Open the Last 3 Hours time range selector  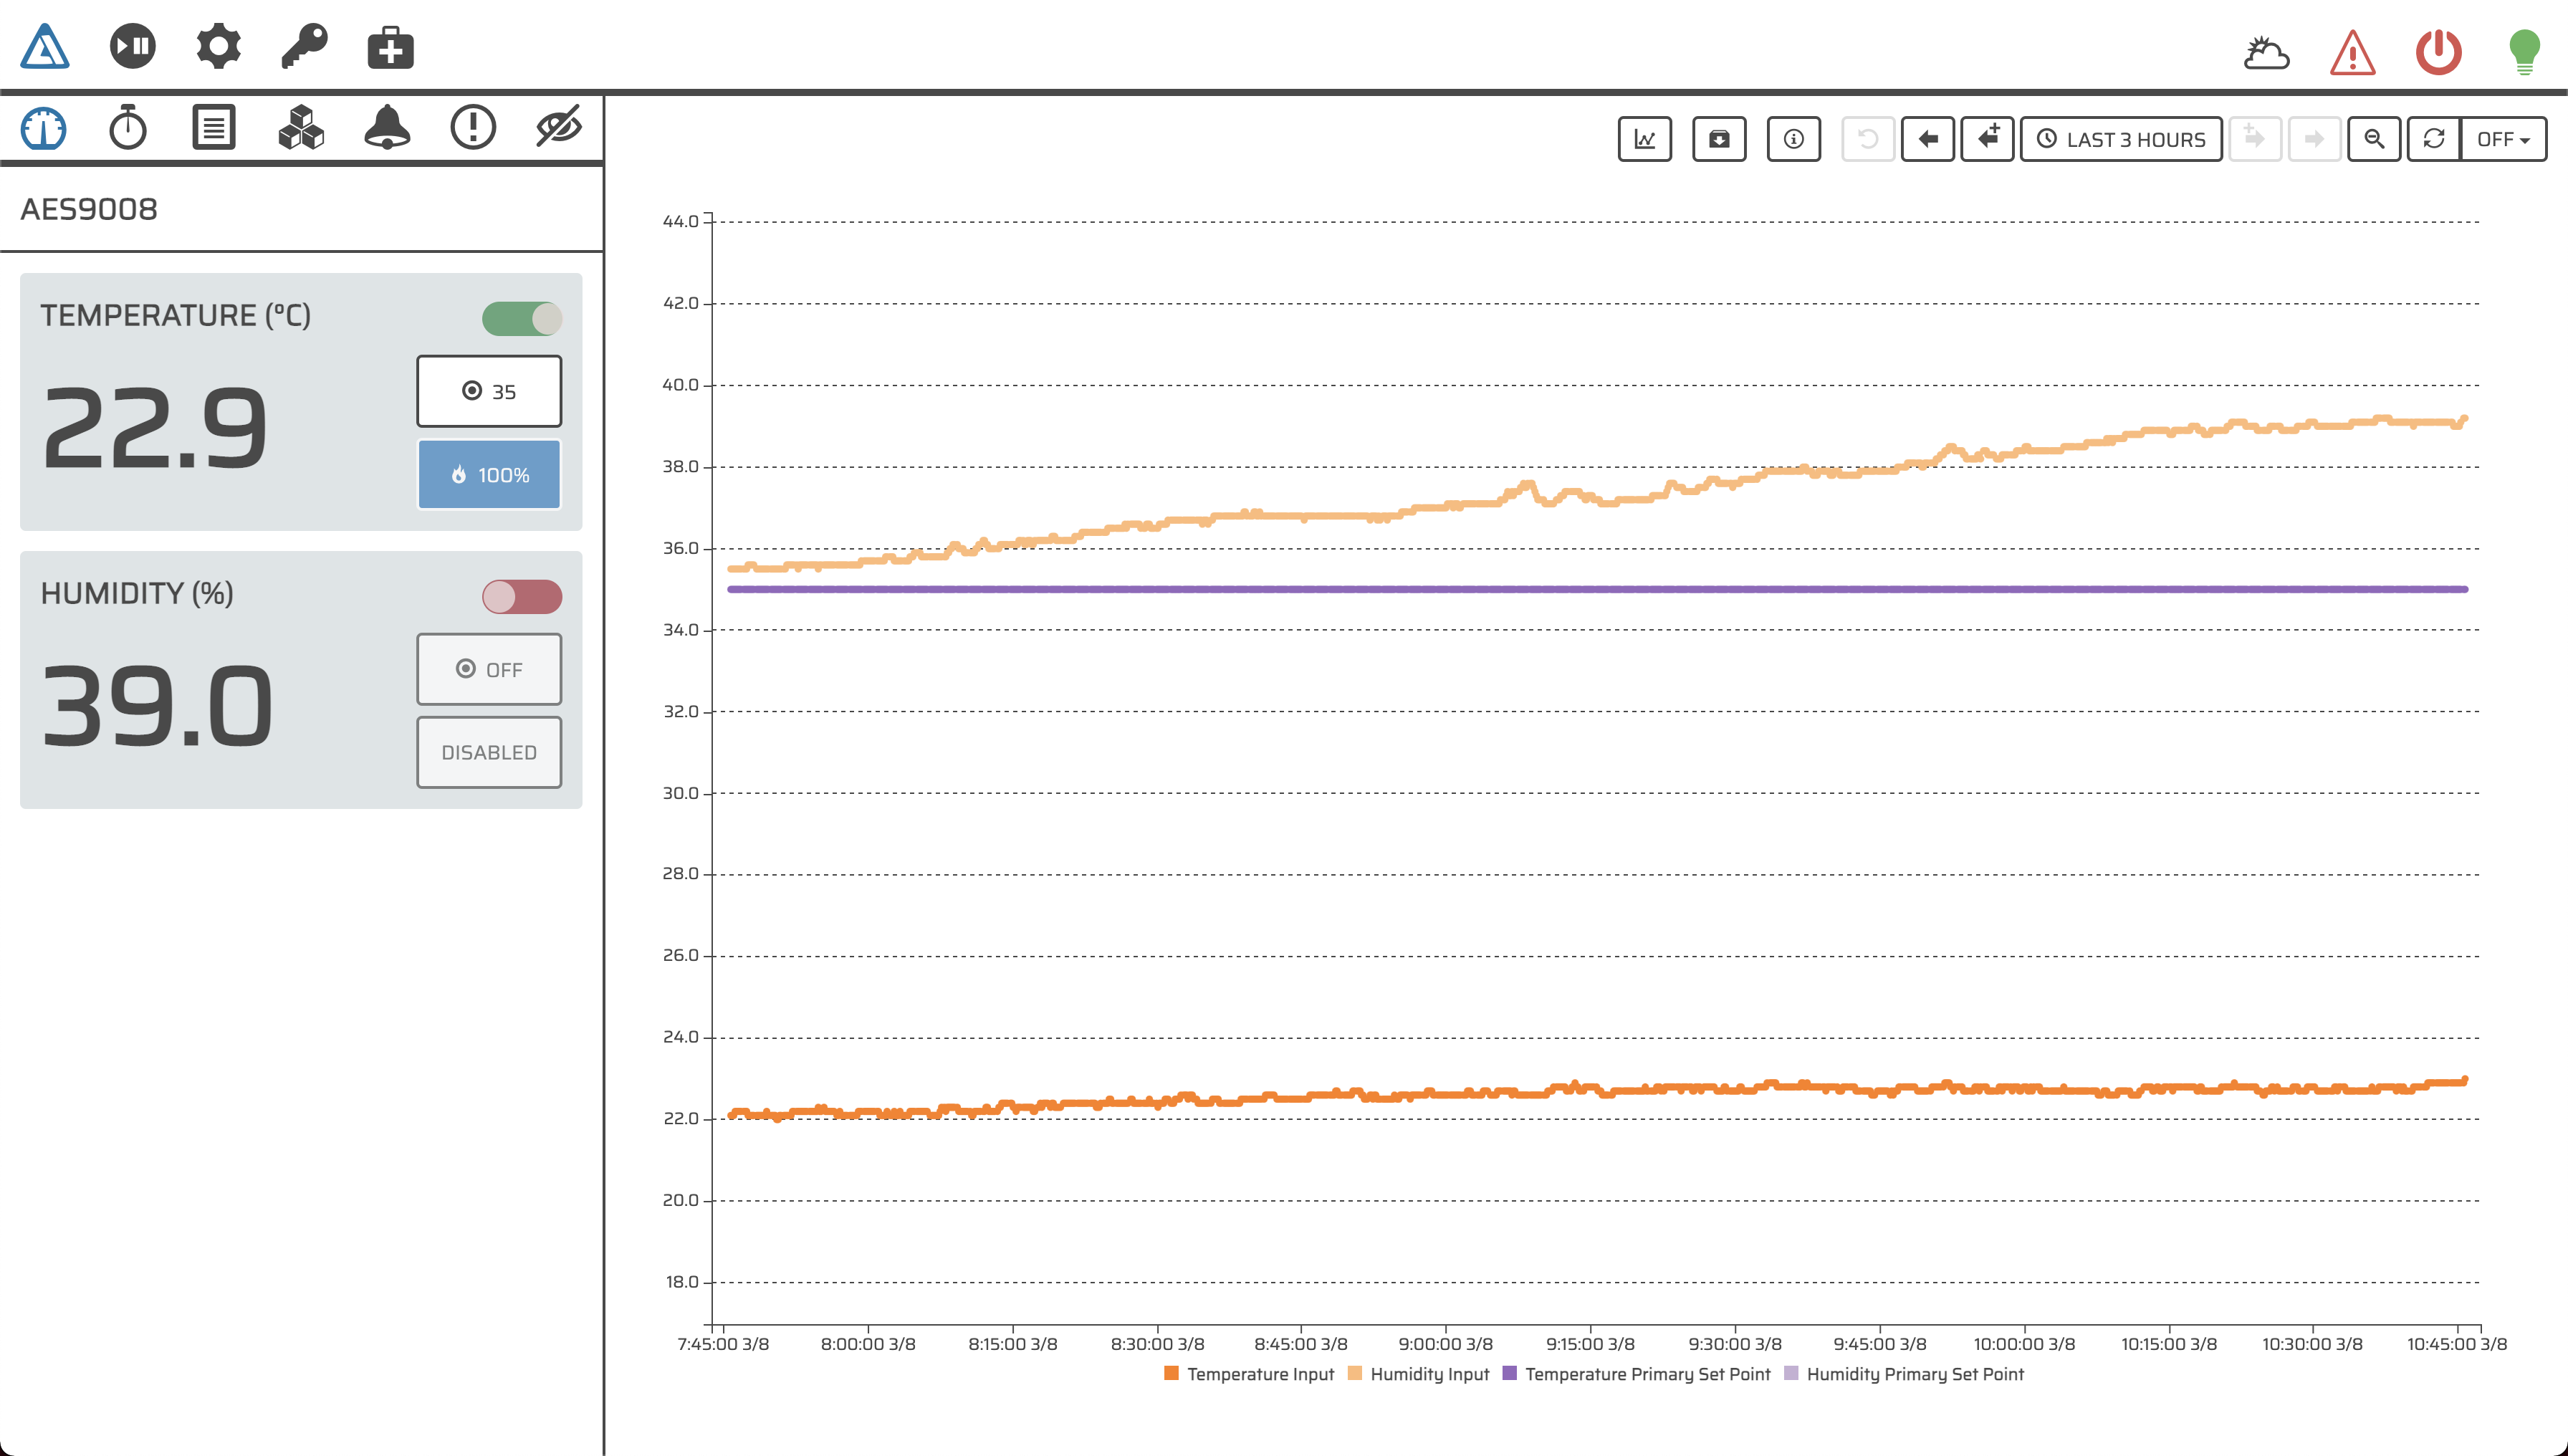[x=2121, y=139]
